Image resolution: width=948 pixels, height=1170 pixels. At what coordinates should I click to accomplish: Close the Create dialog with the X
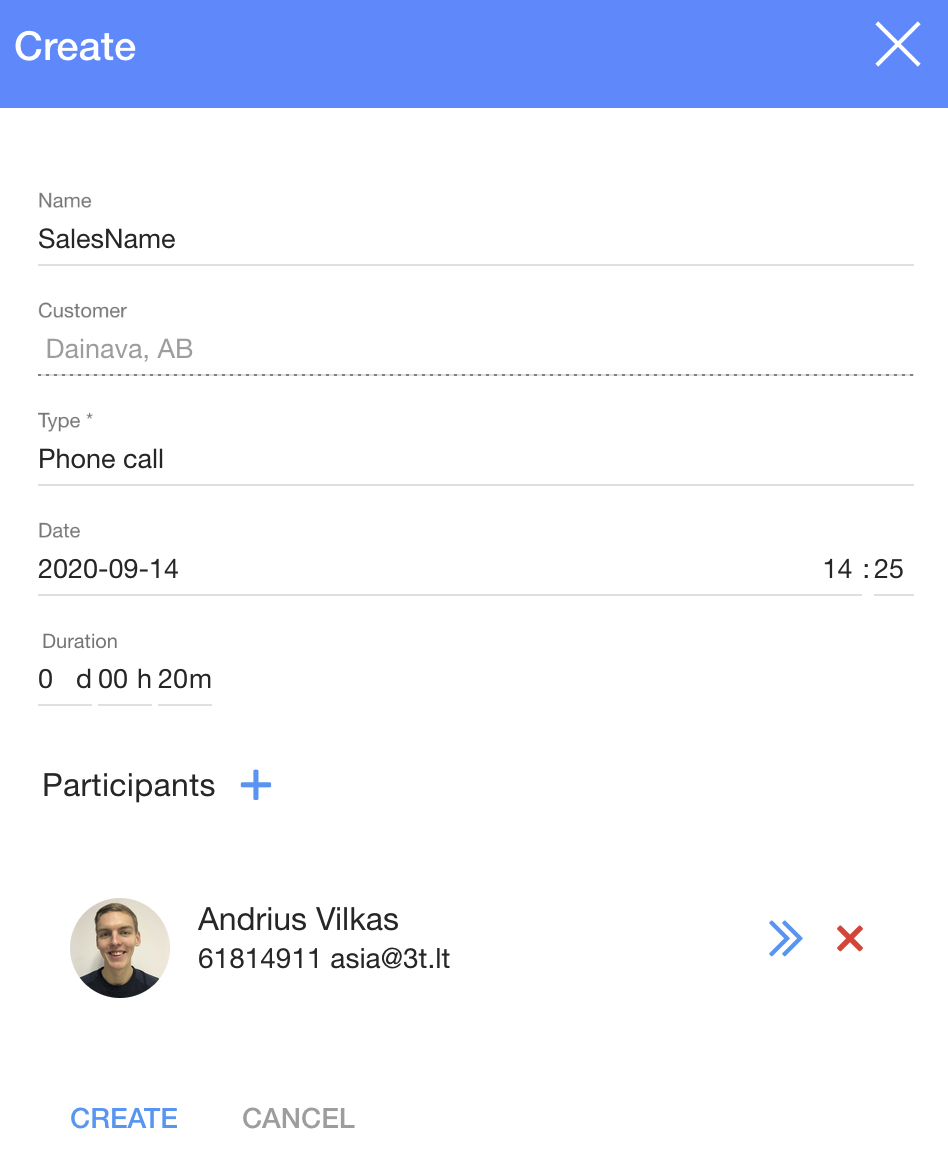(897, 45)
